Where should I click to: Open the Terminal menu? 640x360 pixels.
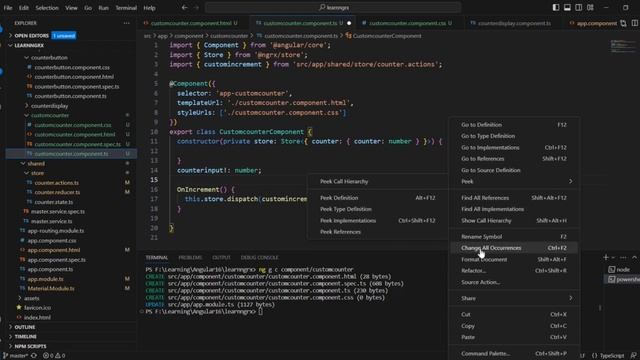pyautogui.click(x=126, y=7)
